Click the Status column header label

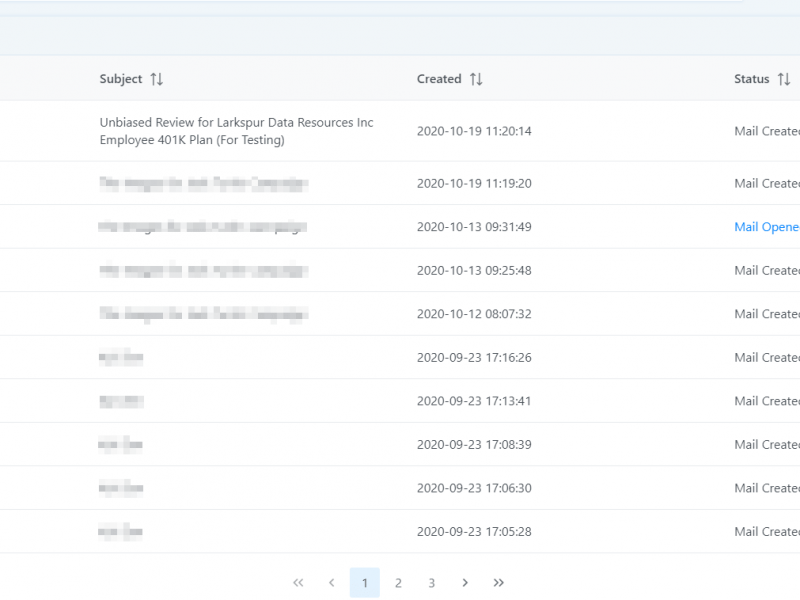tap(751, 79)
